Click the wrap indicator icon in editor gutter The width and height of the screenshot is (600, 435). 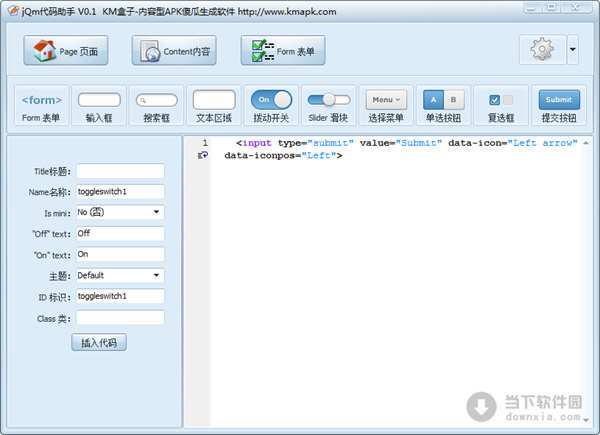coord(204,156)
